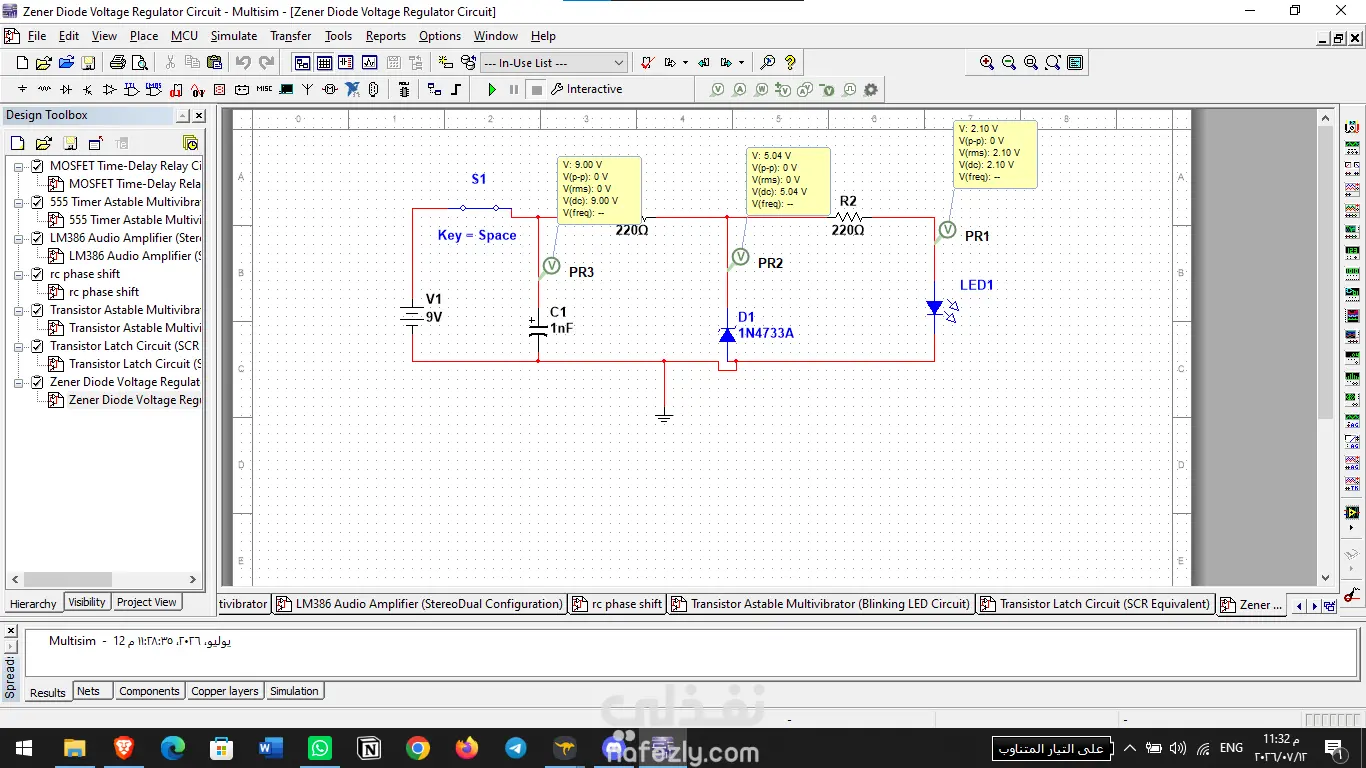Toggle switch S1 in the schematic
This screenshot has width=1366, height=768.
[479, 208]
